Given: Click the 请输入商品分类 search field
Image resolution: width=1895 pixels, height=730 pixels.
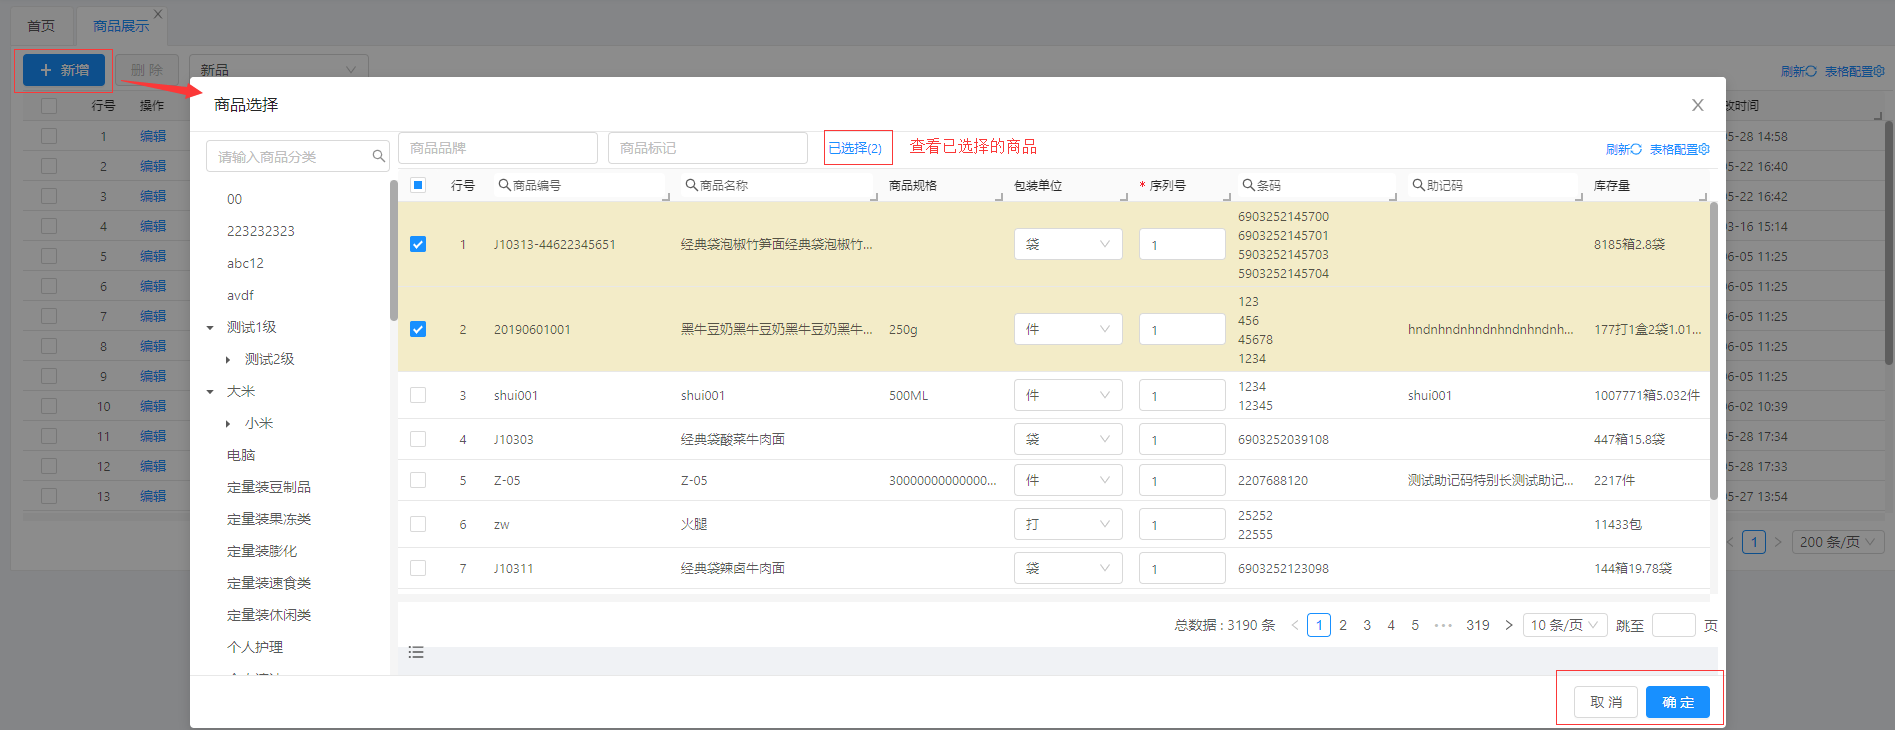Looking at the screenshot, I should [298, 156].
